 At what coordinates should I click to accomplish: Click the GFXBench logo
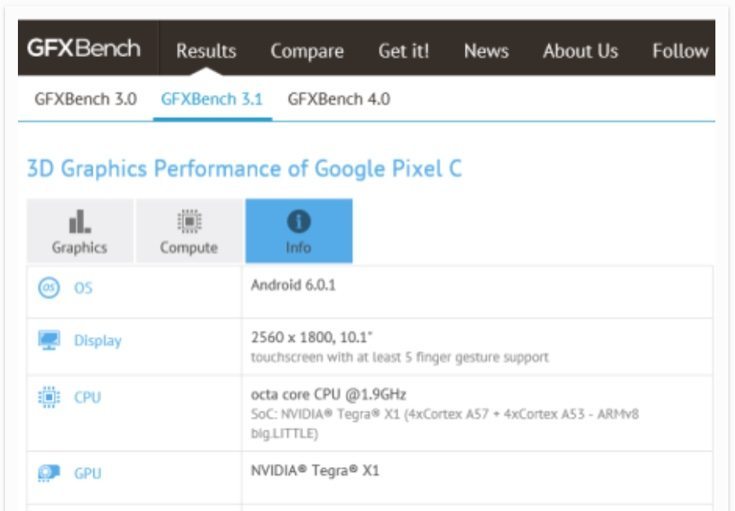coord(83,48)
